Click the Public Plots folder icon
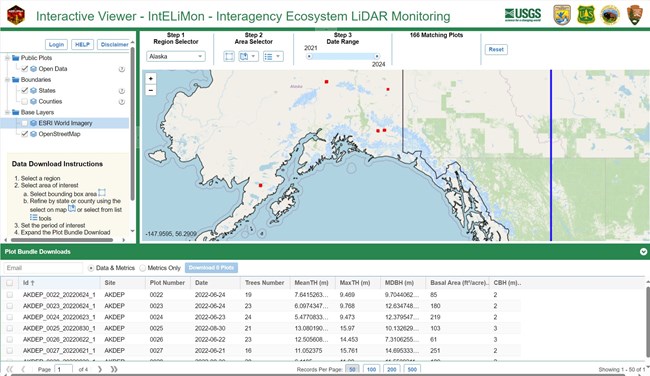This screenshot has width=650, height=376. tap(16, 58)
